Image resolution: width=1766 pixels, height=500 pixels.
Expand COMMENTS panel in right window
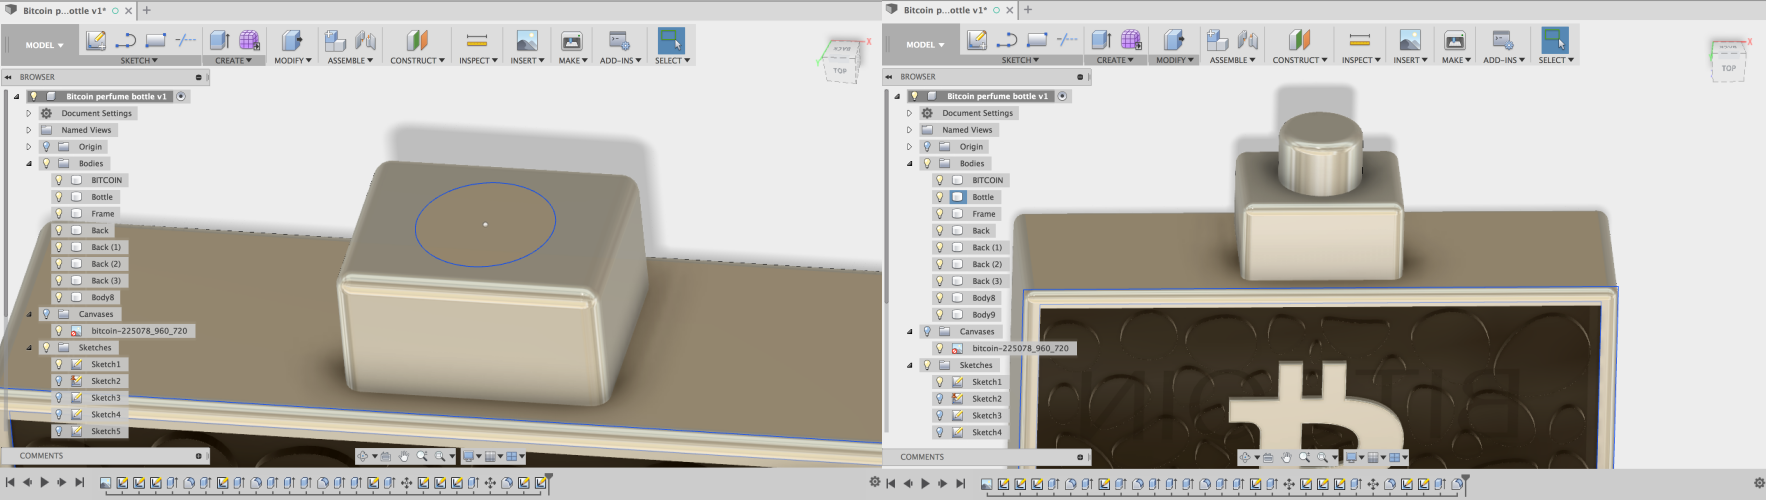point(1080,457)
